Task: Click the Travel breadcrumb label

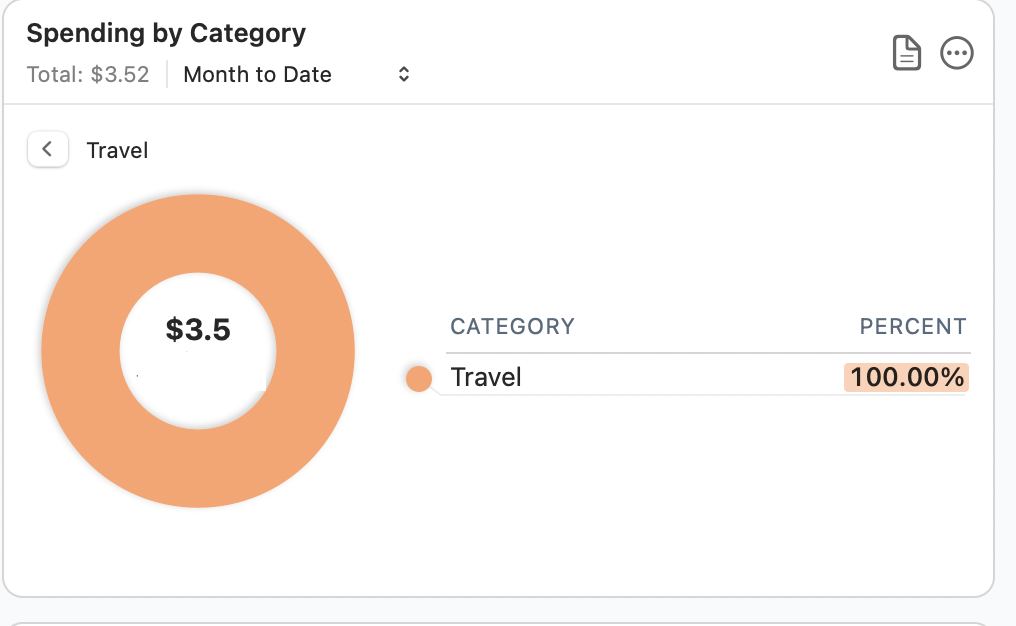Action: coord(117,150)
